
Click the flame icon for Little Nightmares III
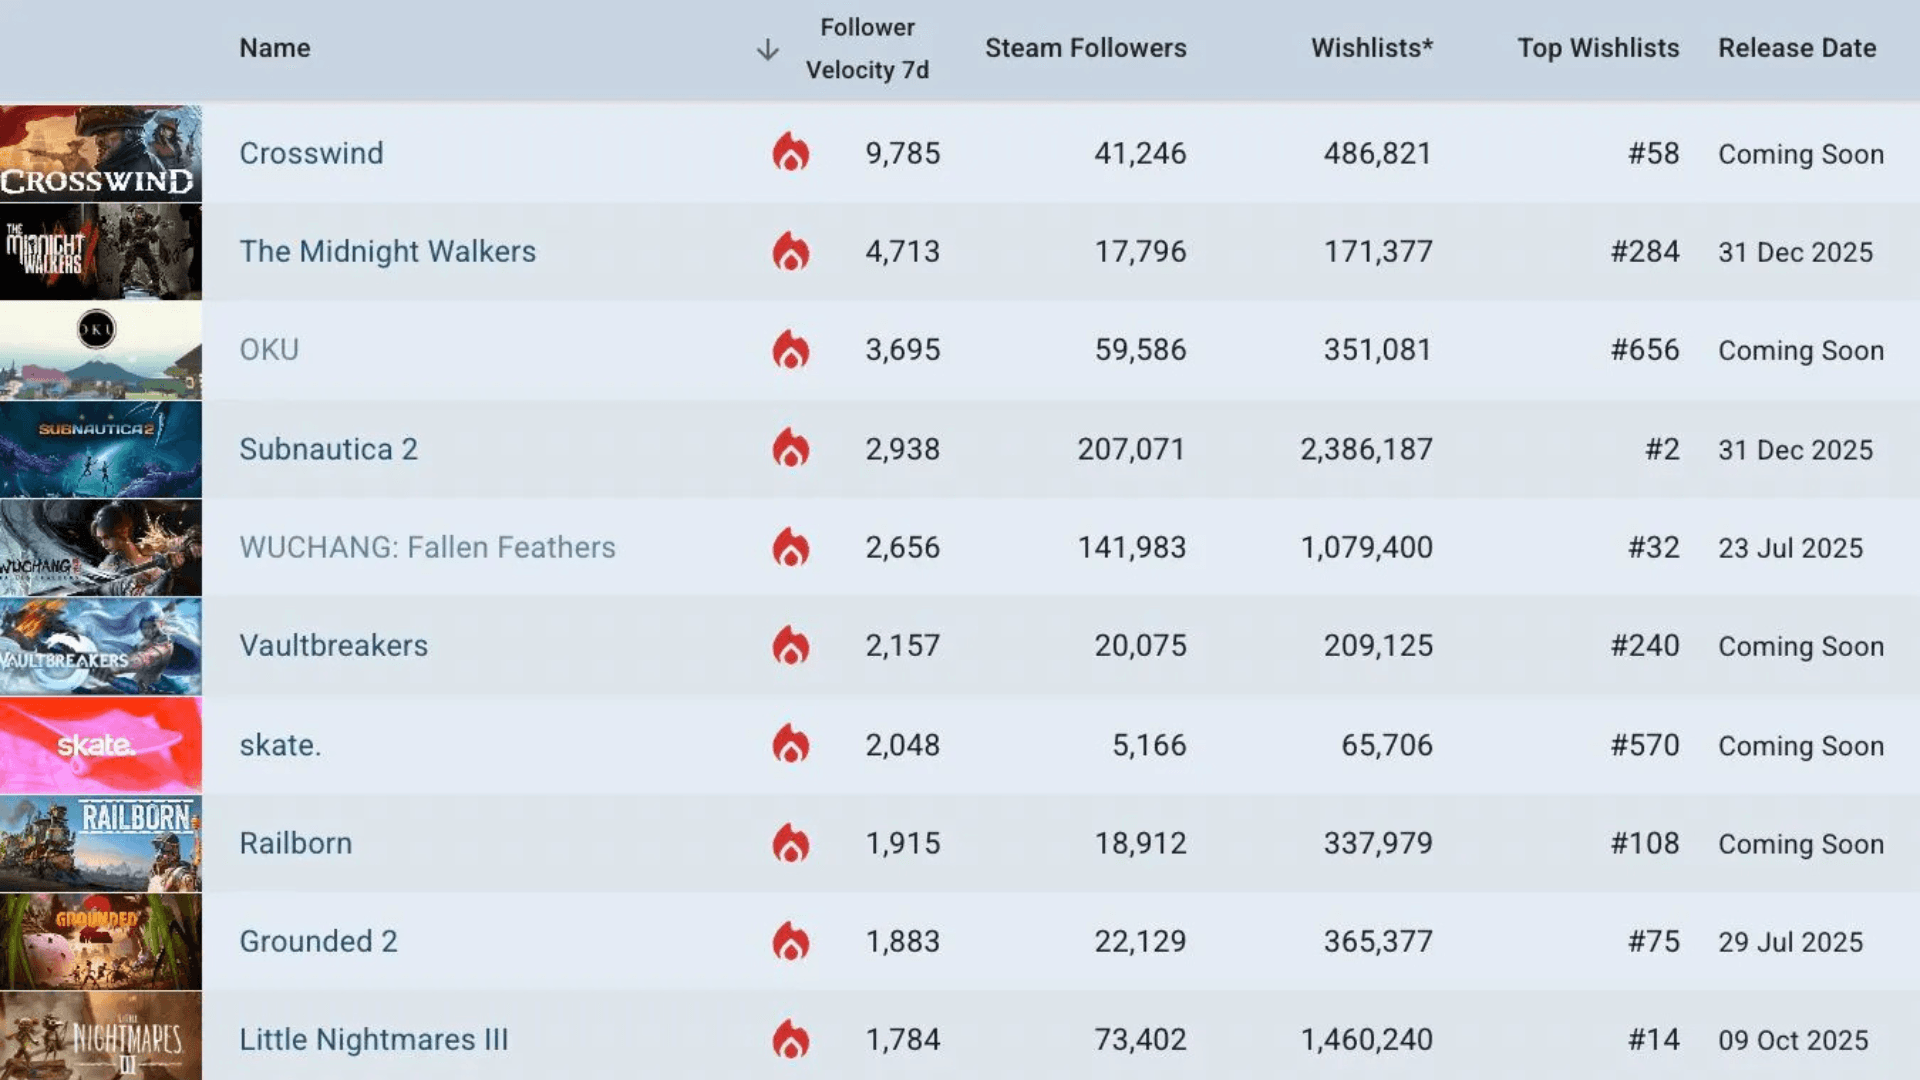tap(790, 1040)
